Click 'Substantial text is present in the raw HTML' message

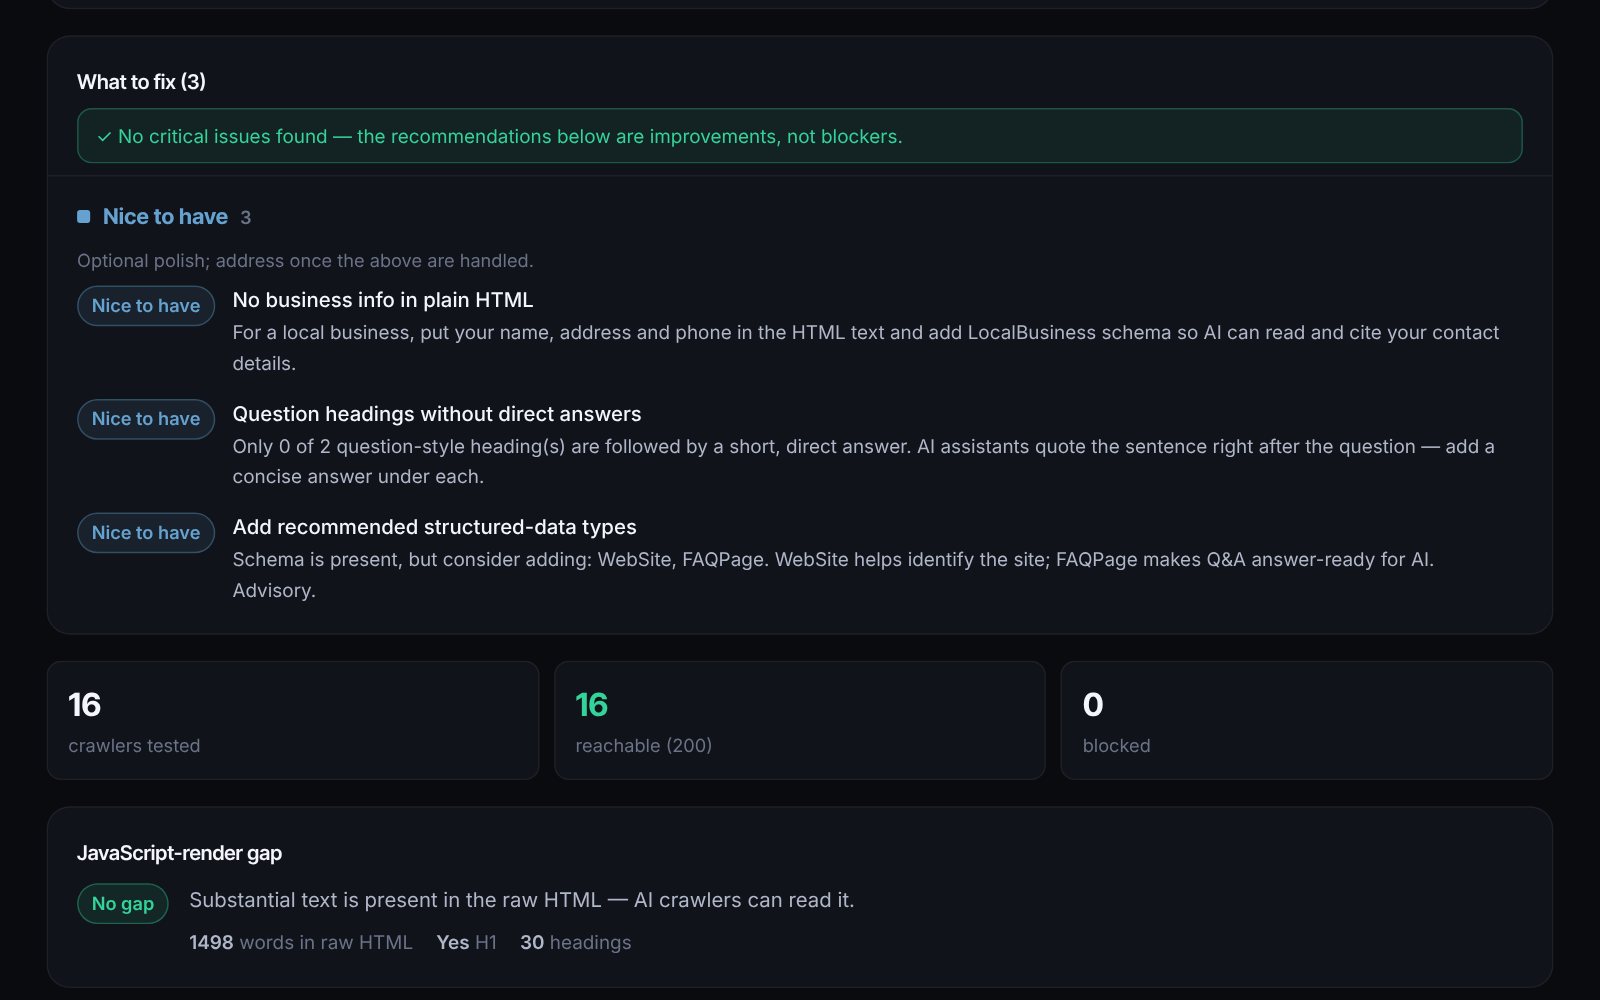[522, 900]
